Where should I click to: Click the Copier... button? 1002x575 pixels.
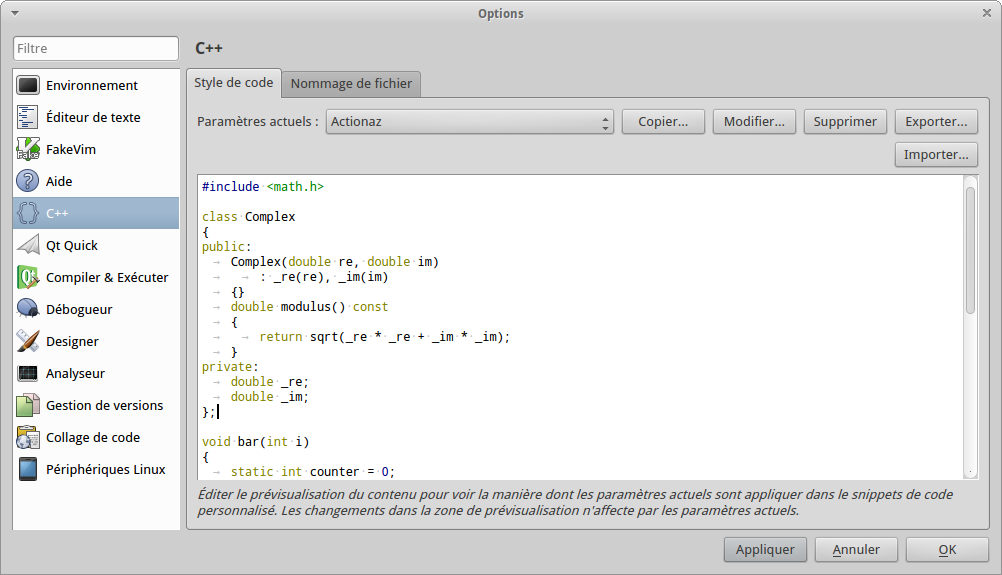pyautogui.click(x=663, y=122)
